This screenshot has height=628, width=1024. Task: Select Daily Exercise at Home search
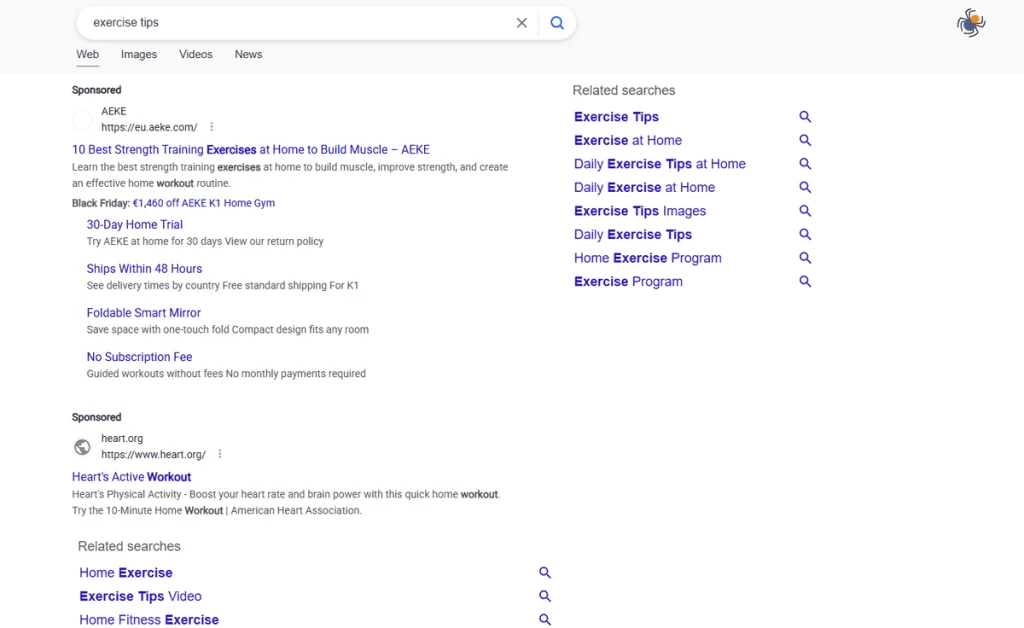[645, 187]
